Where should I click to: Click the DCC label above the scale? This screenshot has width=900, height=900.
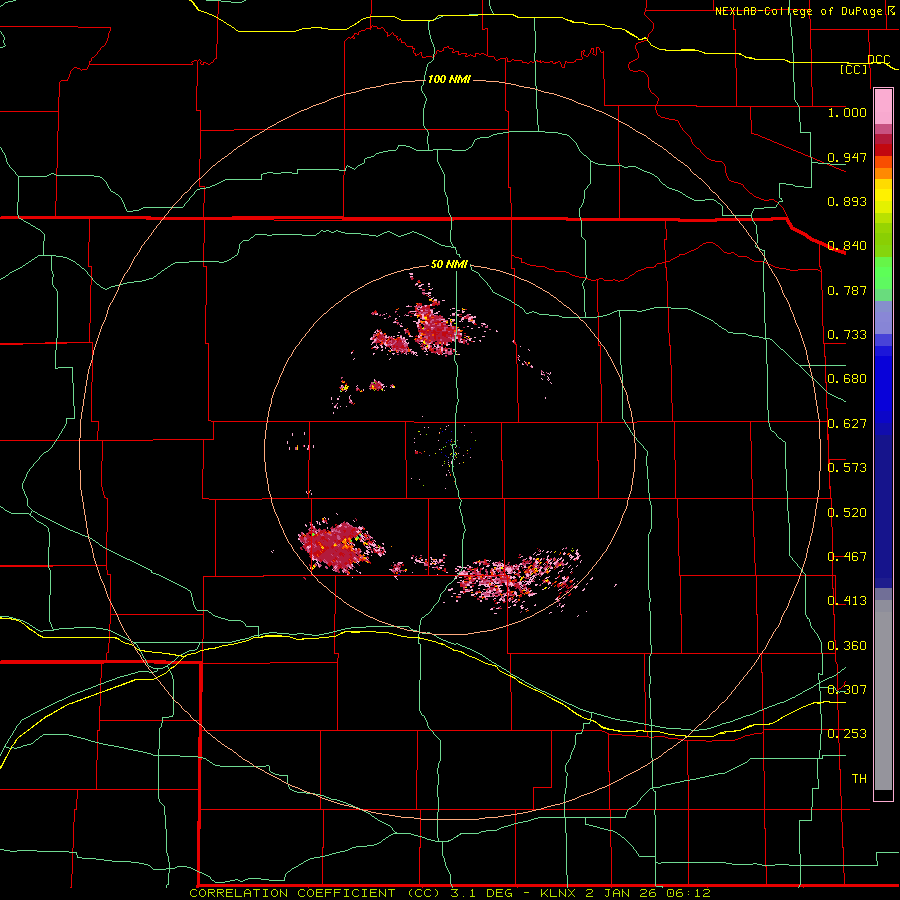878,59
